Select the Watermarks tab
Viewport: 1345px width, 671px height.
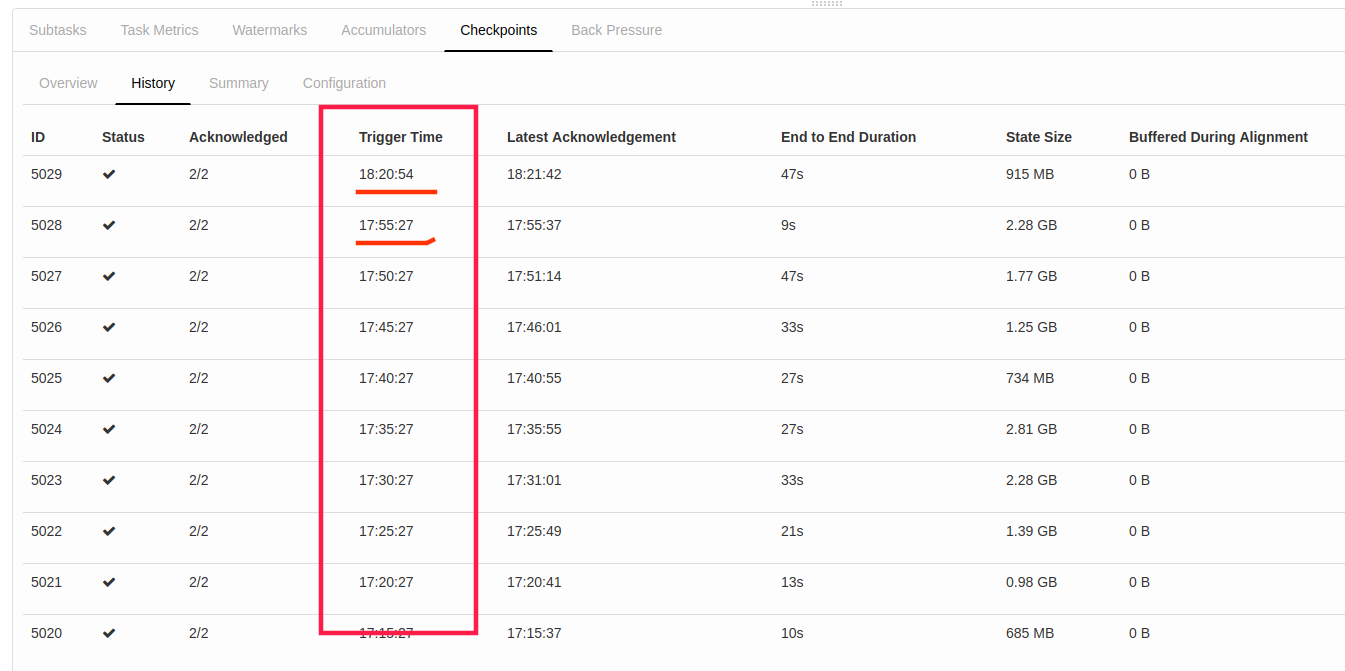(270, 30)
